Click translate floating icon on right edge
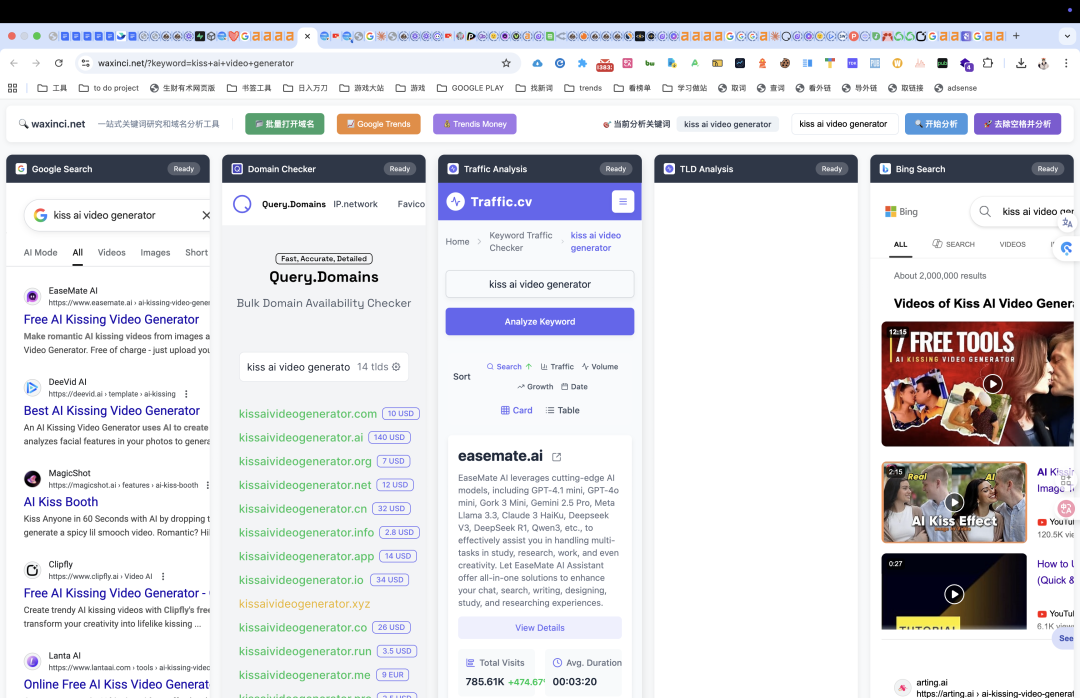 coord(1067,223)
